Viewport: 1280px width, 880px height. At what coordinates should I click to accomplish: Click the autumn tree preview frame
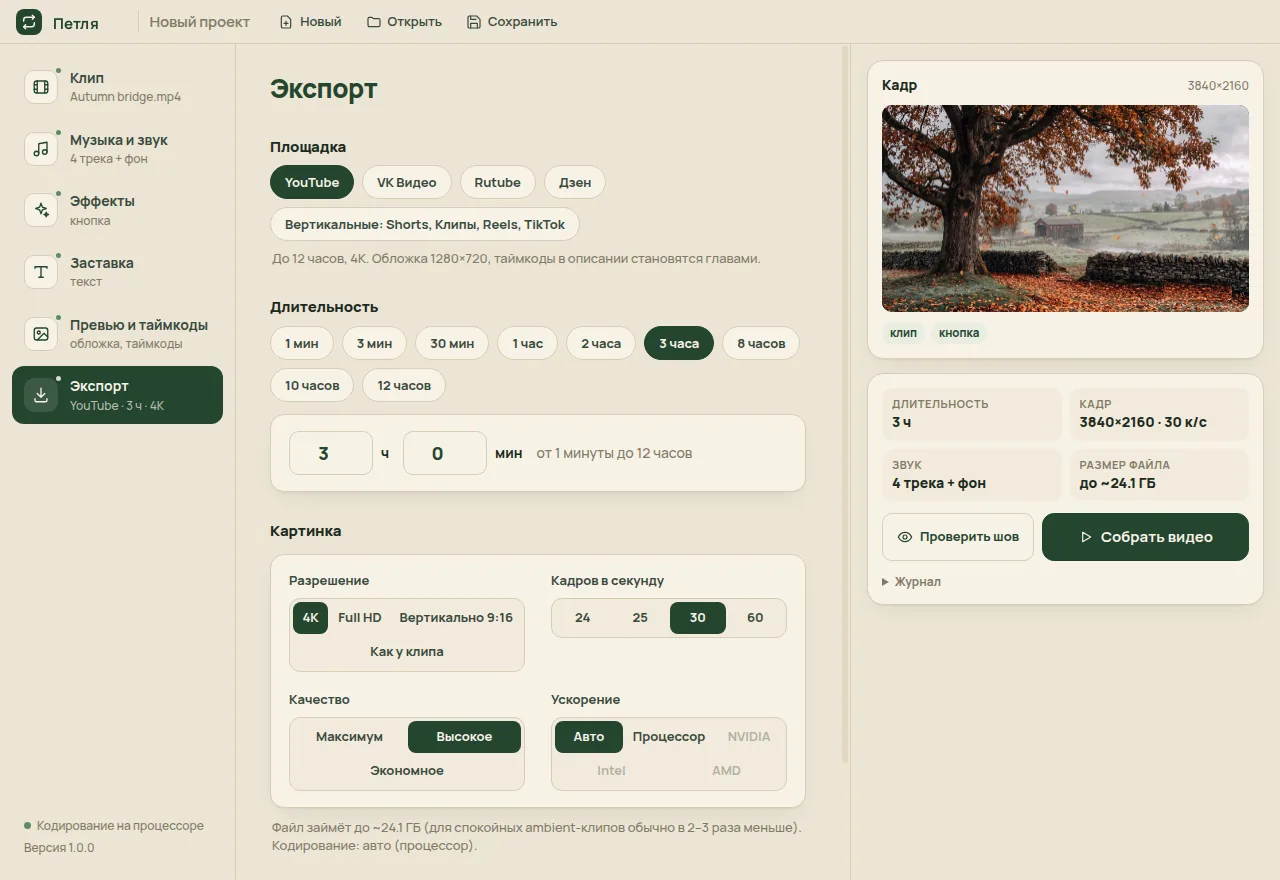(1065, 208)
